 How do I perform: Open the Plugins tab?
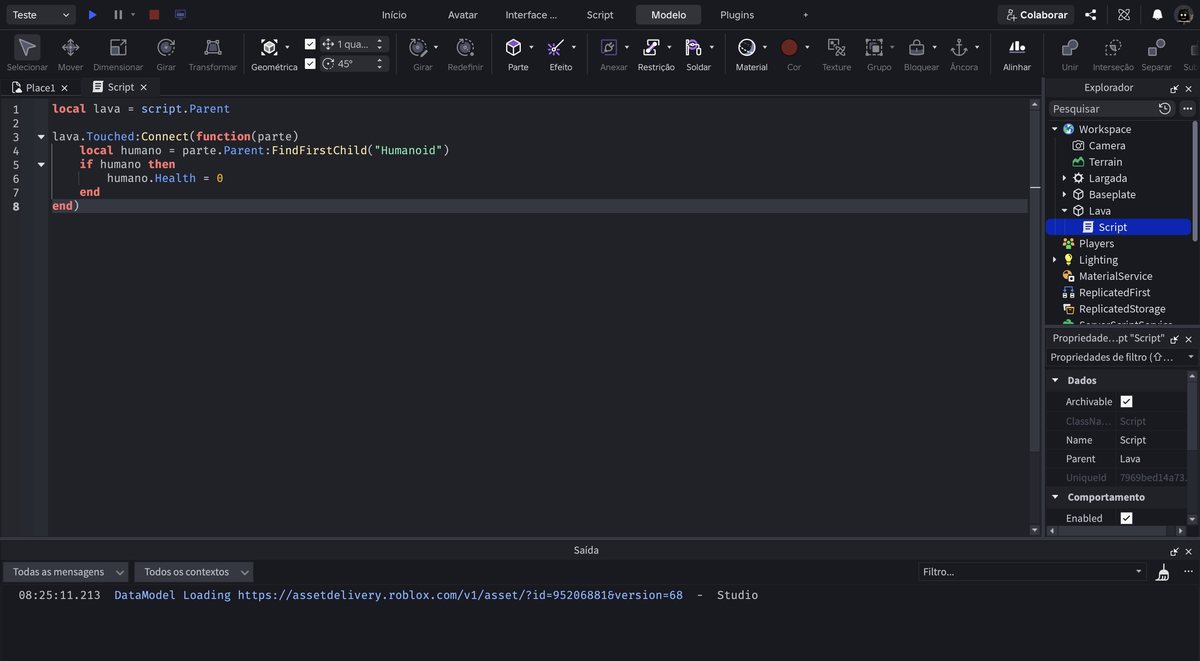737,15
